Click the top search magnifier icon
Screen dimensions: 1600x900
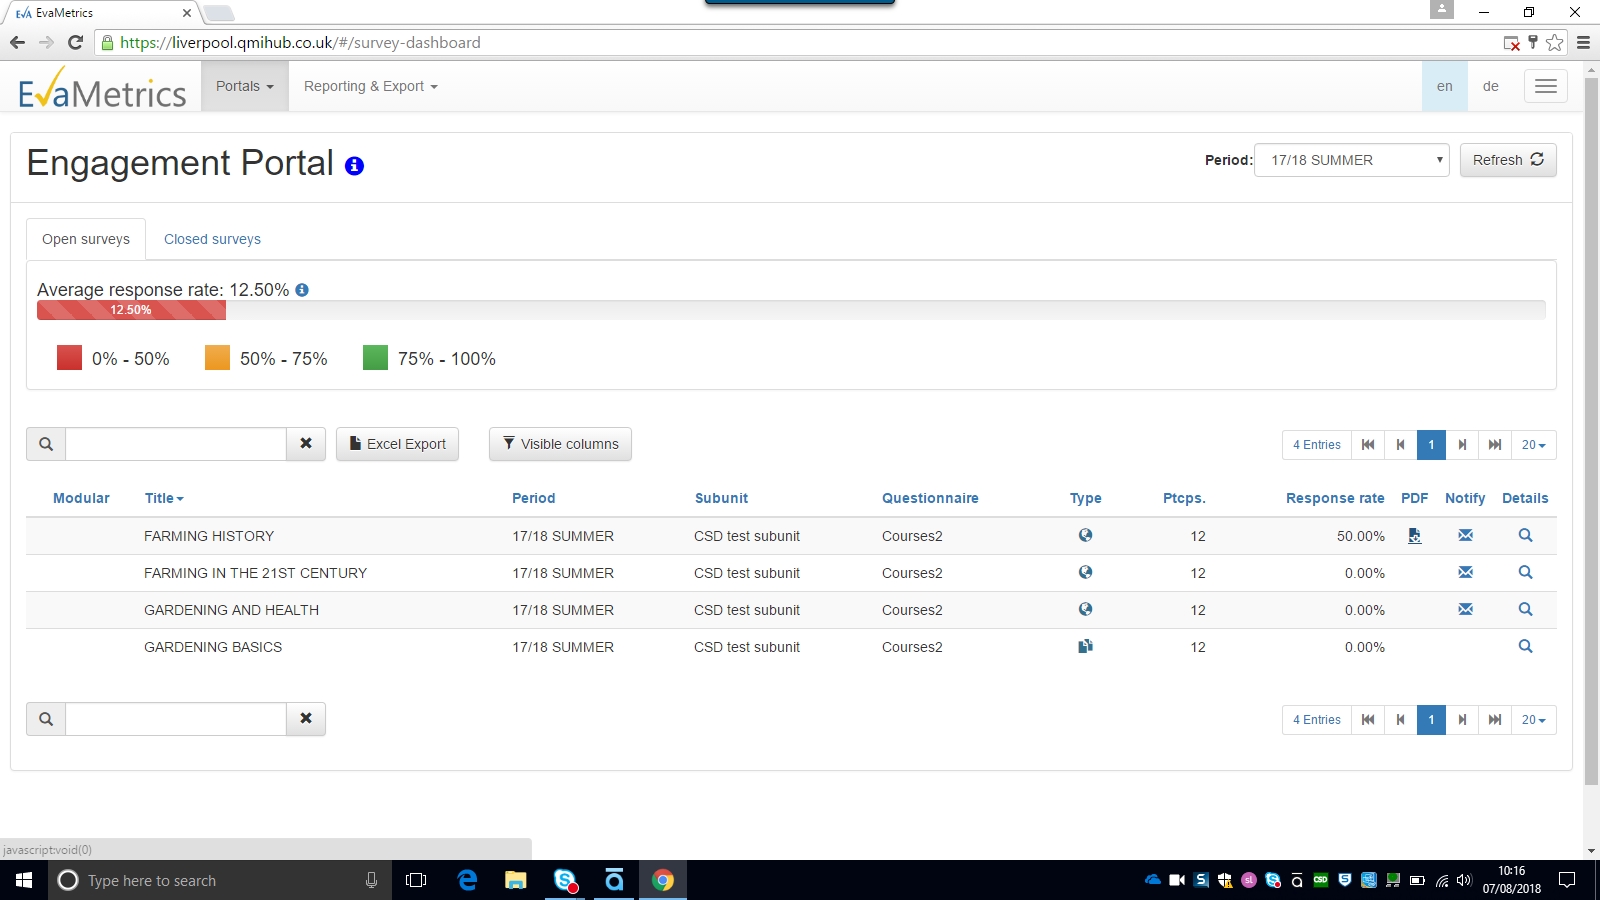46,444
